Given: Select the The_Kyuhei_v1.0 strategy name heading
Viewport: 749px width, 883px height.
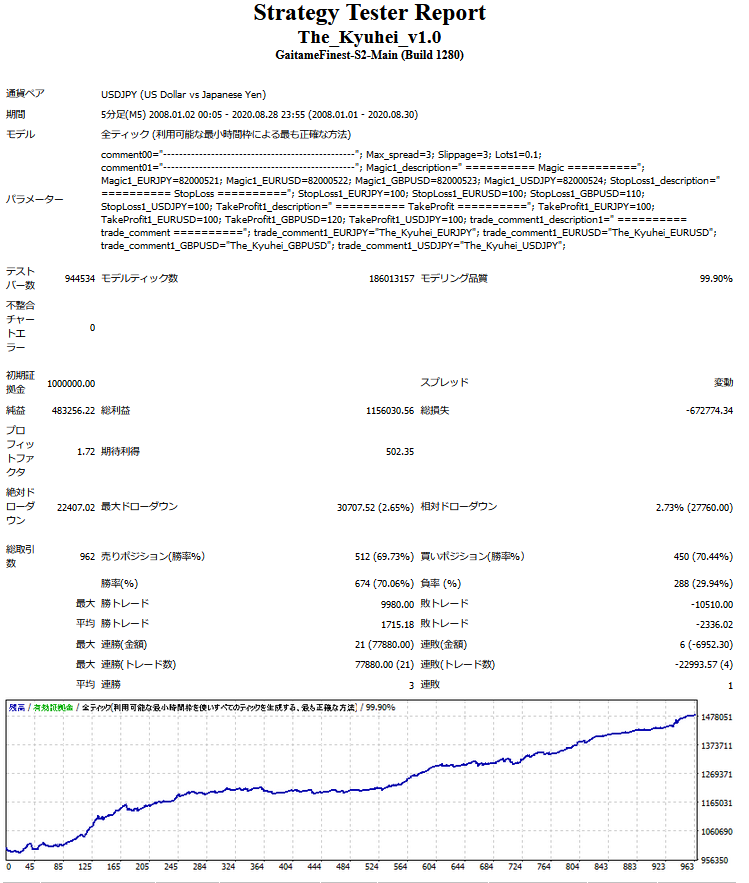Looking at the screenshot, I should [x=369, y=37].
